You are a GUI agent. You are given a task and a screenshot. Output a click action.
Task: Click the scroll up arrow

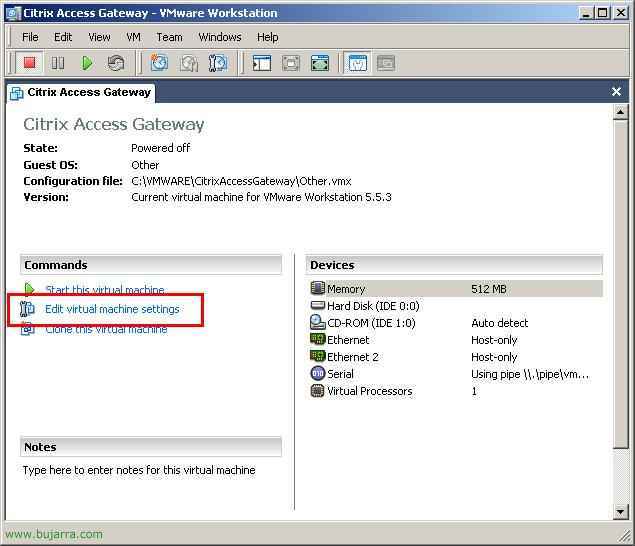[620, 112]
